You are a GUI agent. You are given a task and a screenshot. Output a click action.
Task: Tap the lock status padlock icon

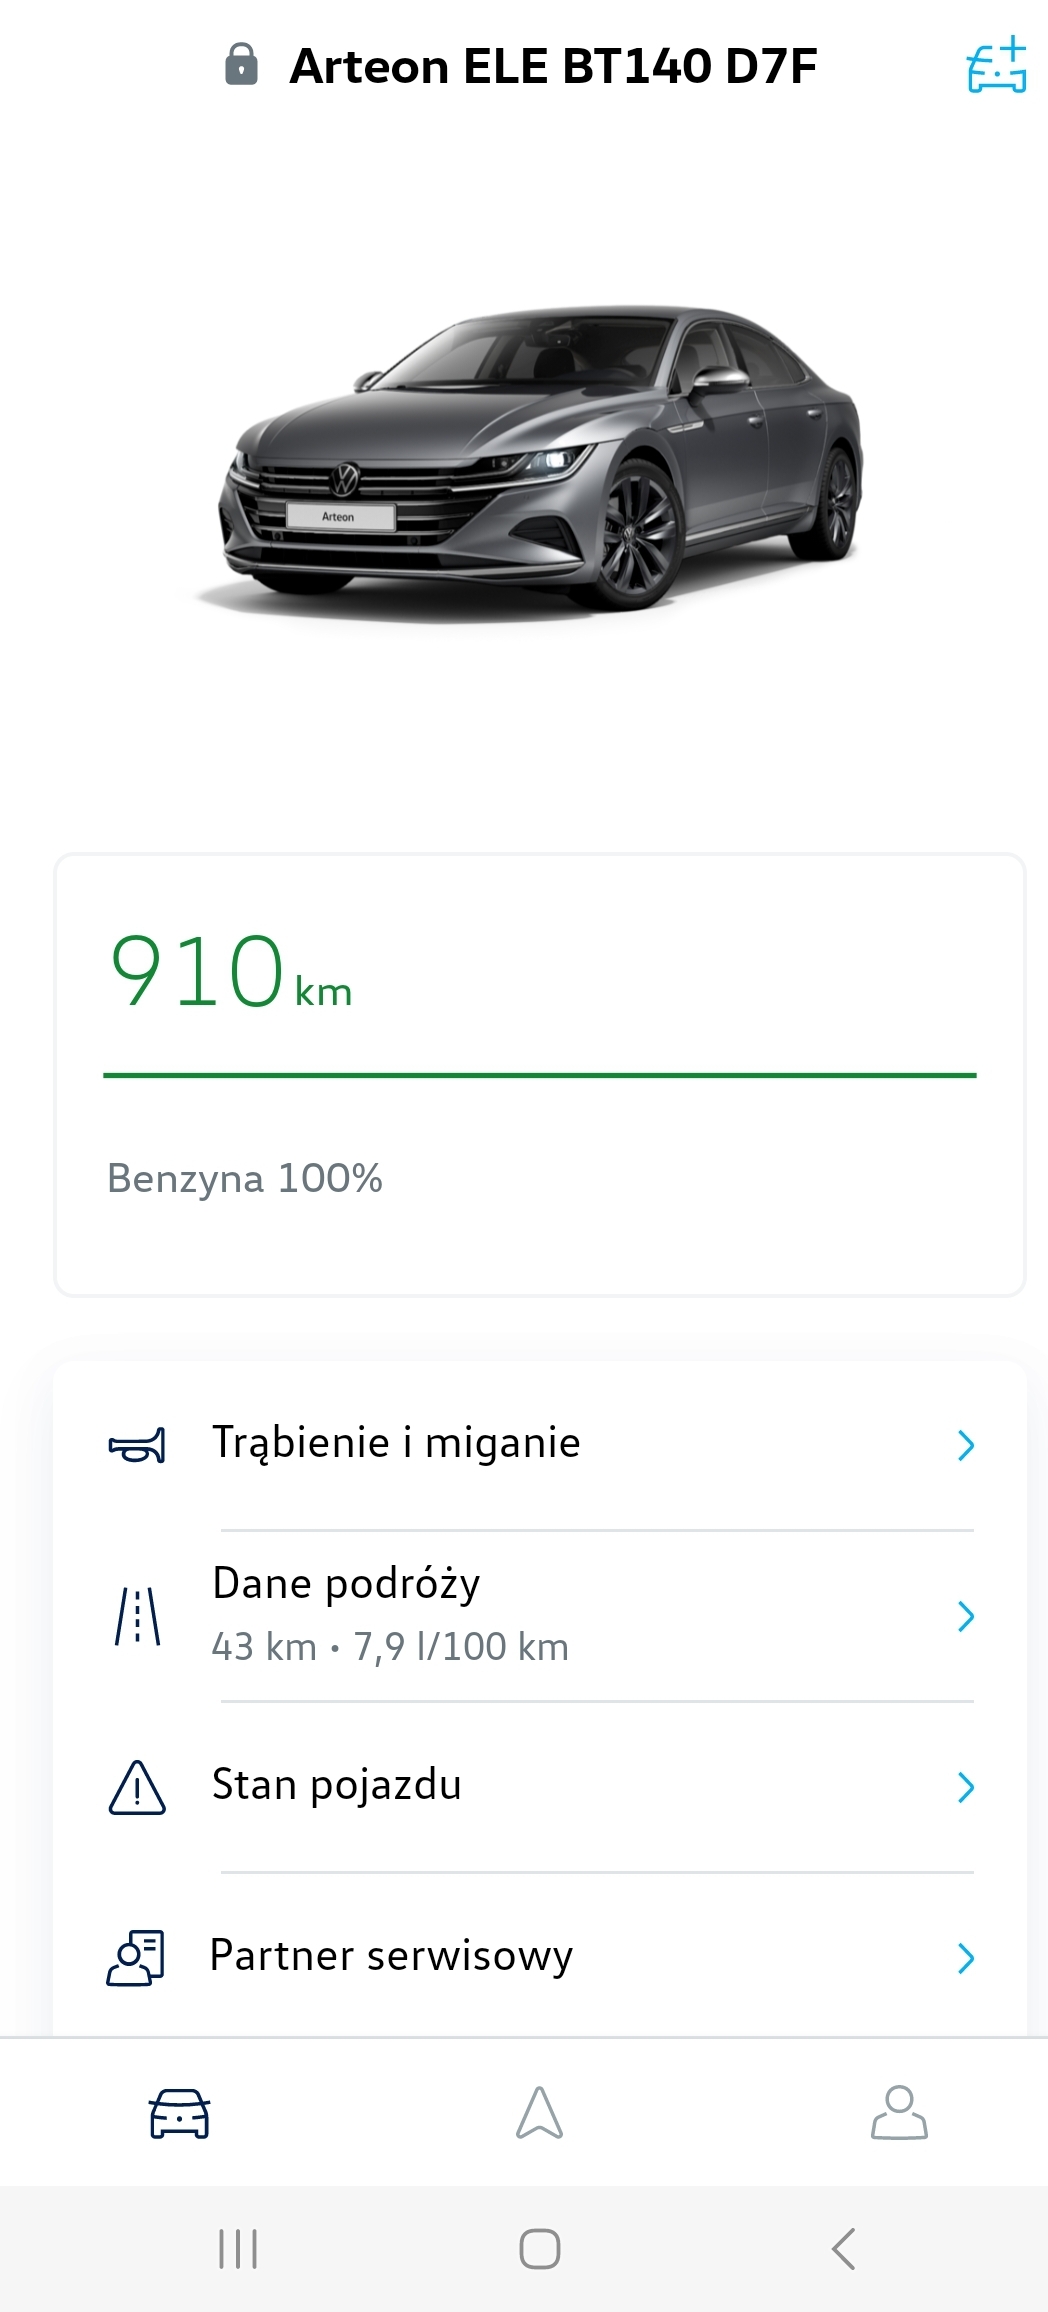click(x=241, y=65)
